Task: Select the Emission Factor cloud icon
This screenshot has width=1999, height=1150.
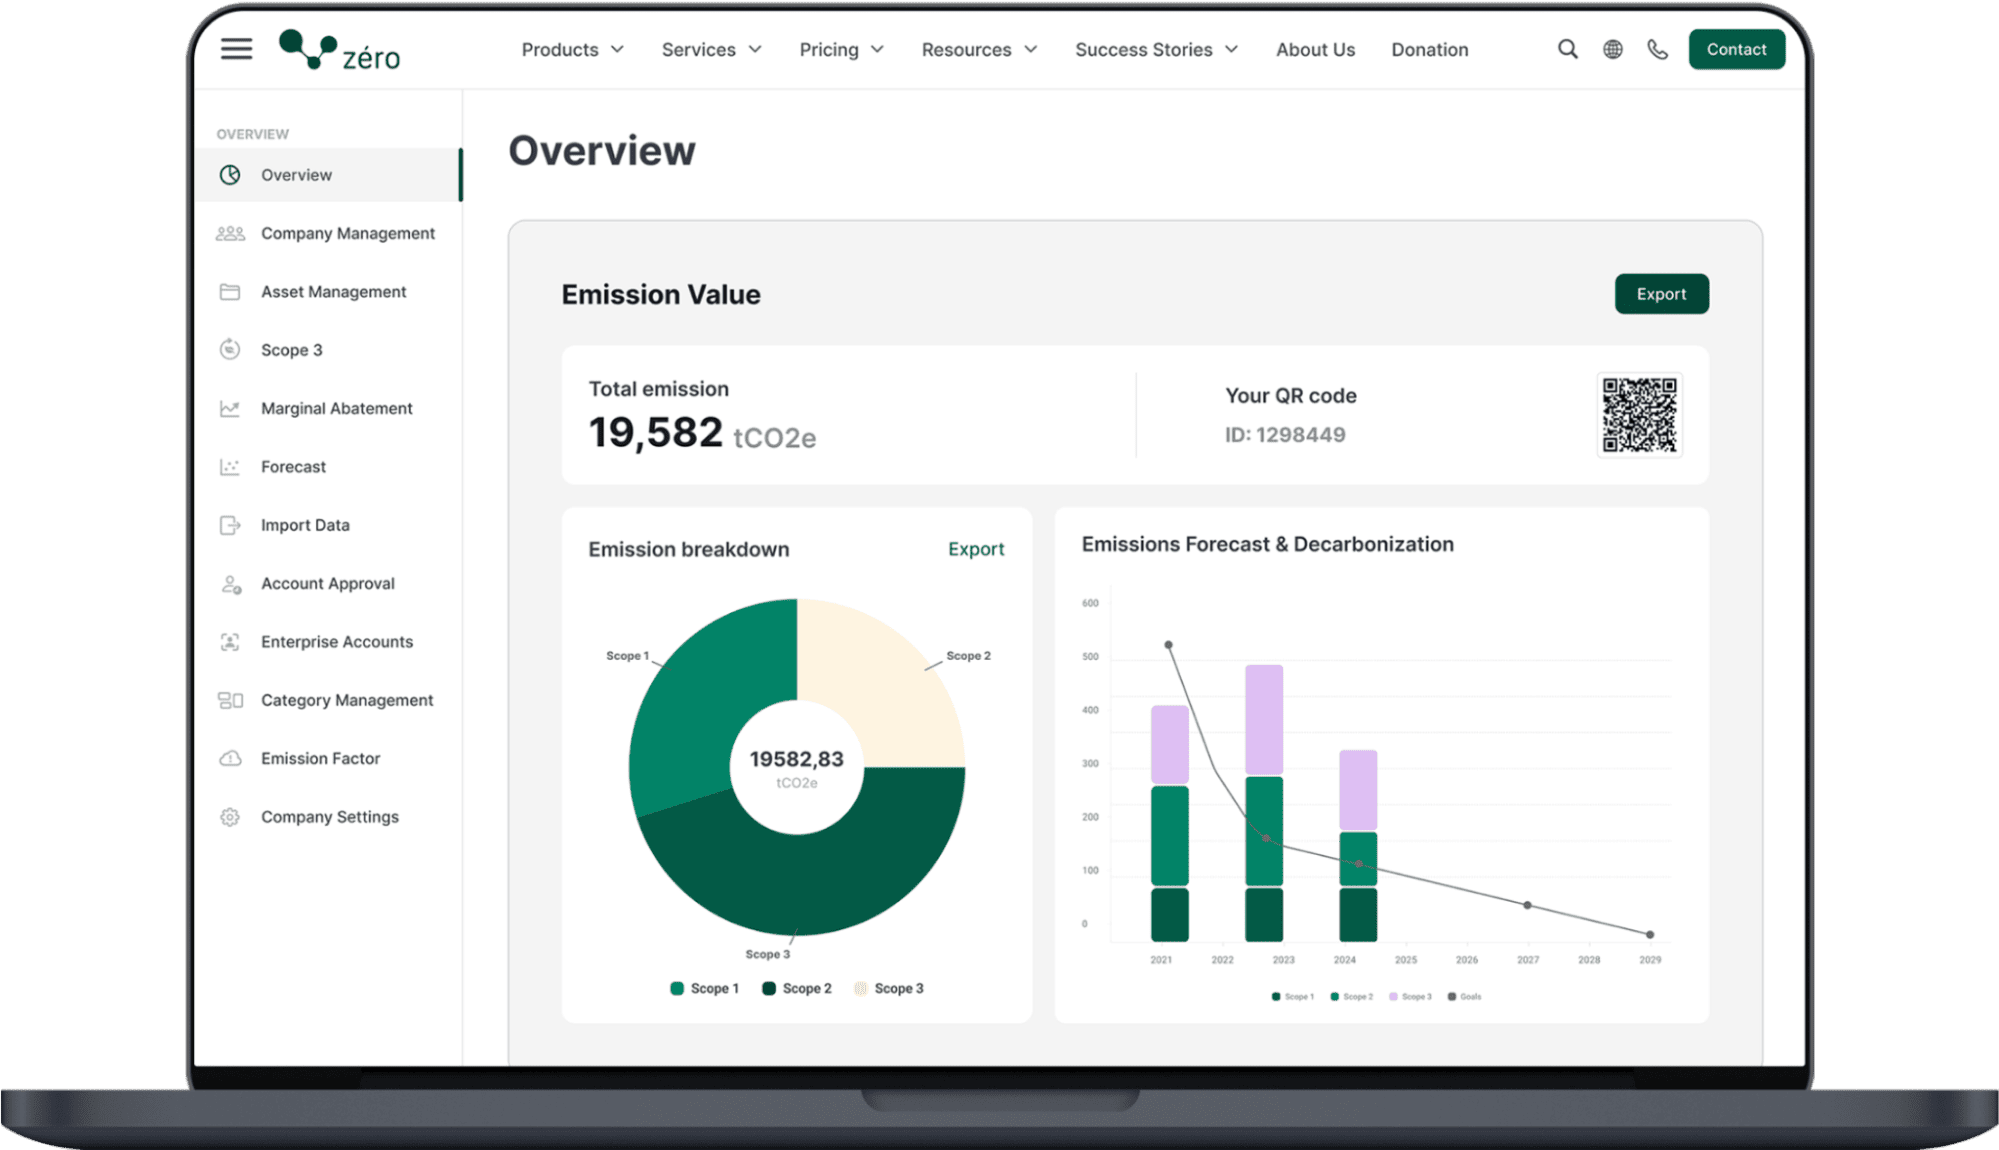Action: click(229, 758)
